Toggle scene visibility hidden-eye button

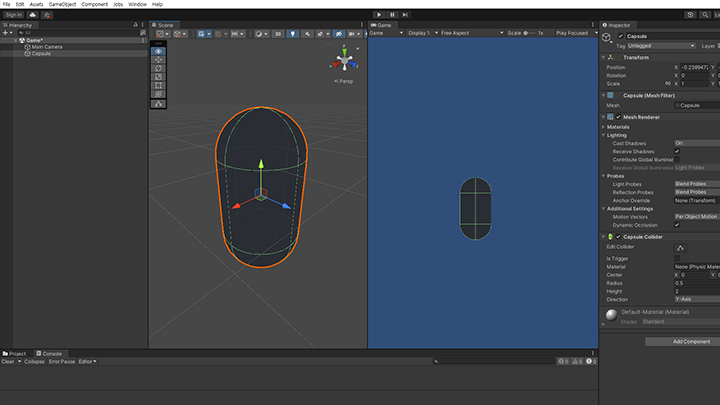click(x=339, y=34)
